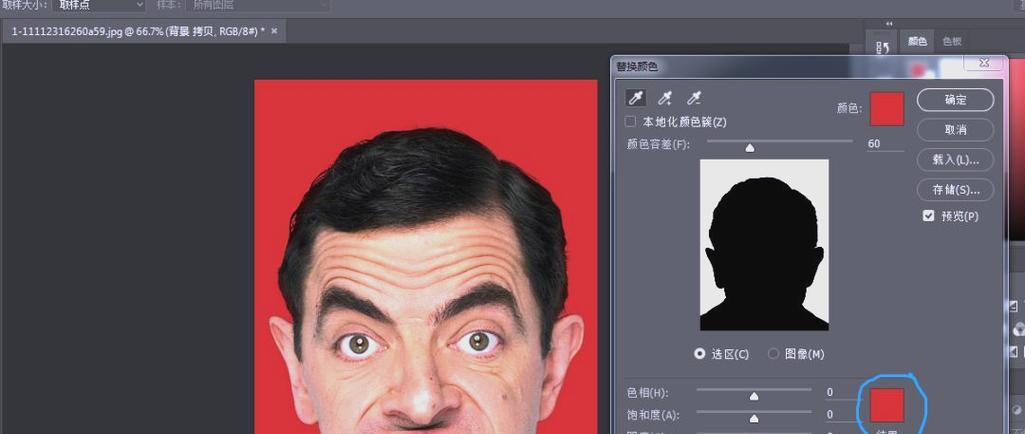This screenshot has height=434, width=1025.
Task: Select the Eyedropper tool in Replace Color dialog
Action: click(x=635, y=99)
